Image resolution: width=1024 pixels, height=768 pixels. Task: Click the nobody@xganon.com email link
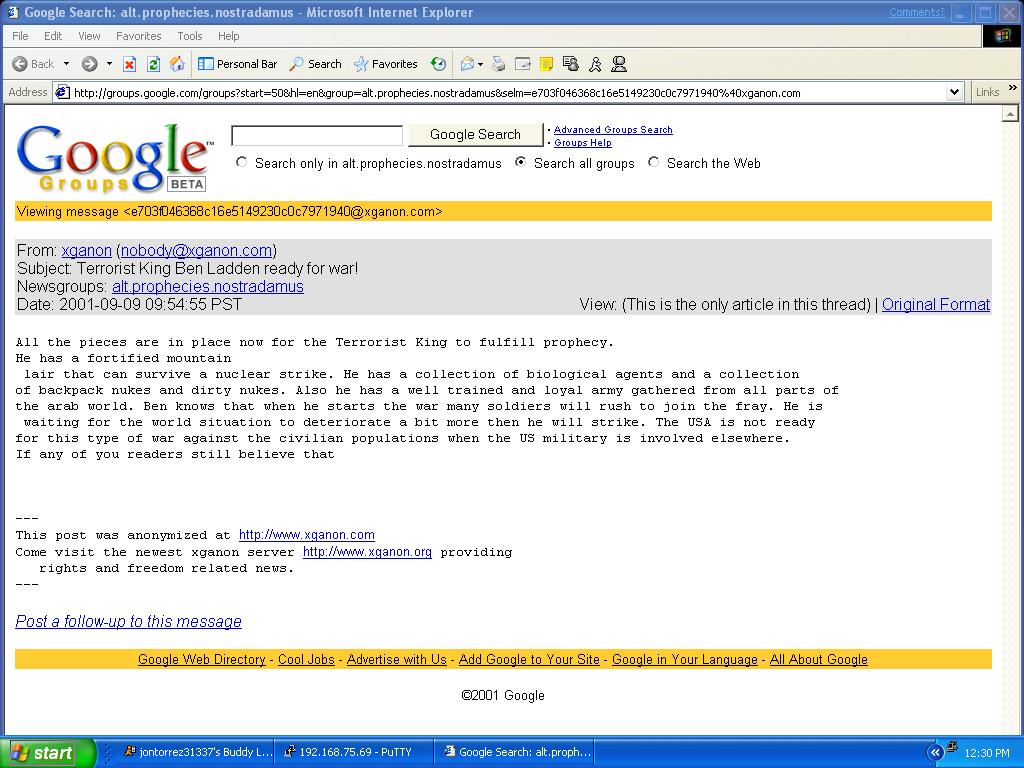197,251
